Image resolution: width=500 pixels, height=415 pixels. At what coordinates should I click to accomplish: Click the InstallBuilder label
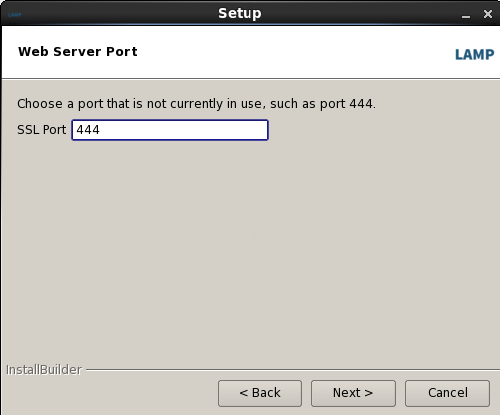pyautogui.click(x=44, y=370)
